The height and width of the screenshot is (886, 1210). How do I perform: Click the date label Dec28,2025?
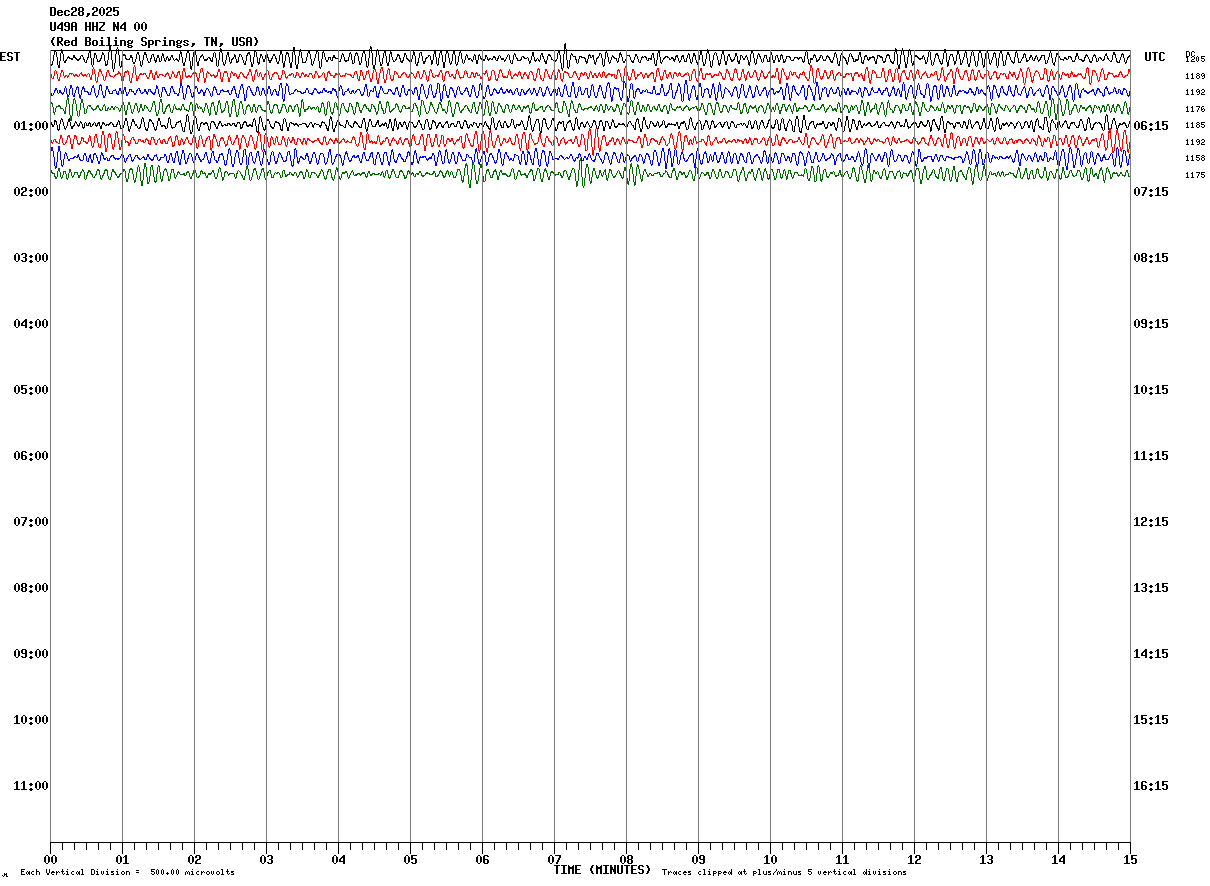[x=84, y=12]
